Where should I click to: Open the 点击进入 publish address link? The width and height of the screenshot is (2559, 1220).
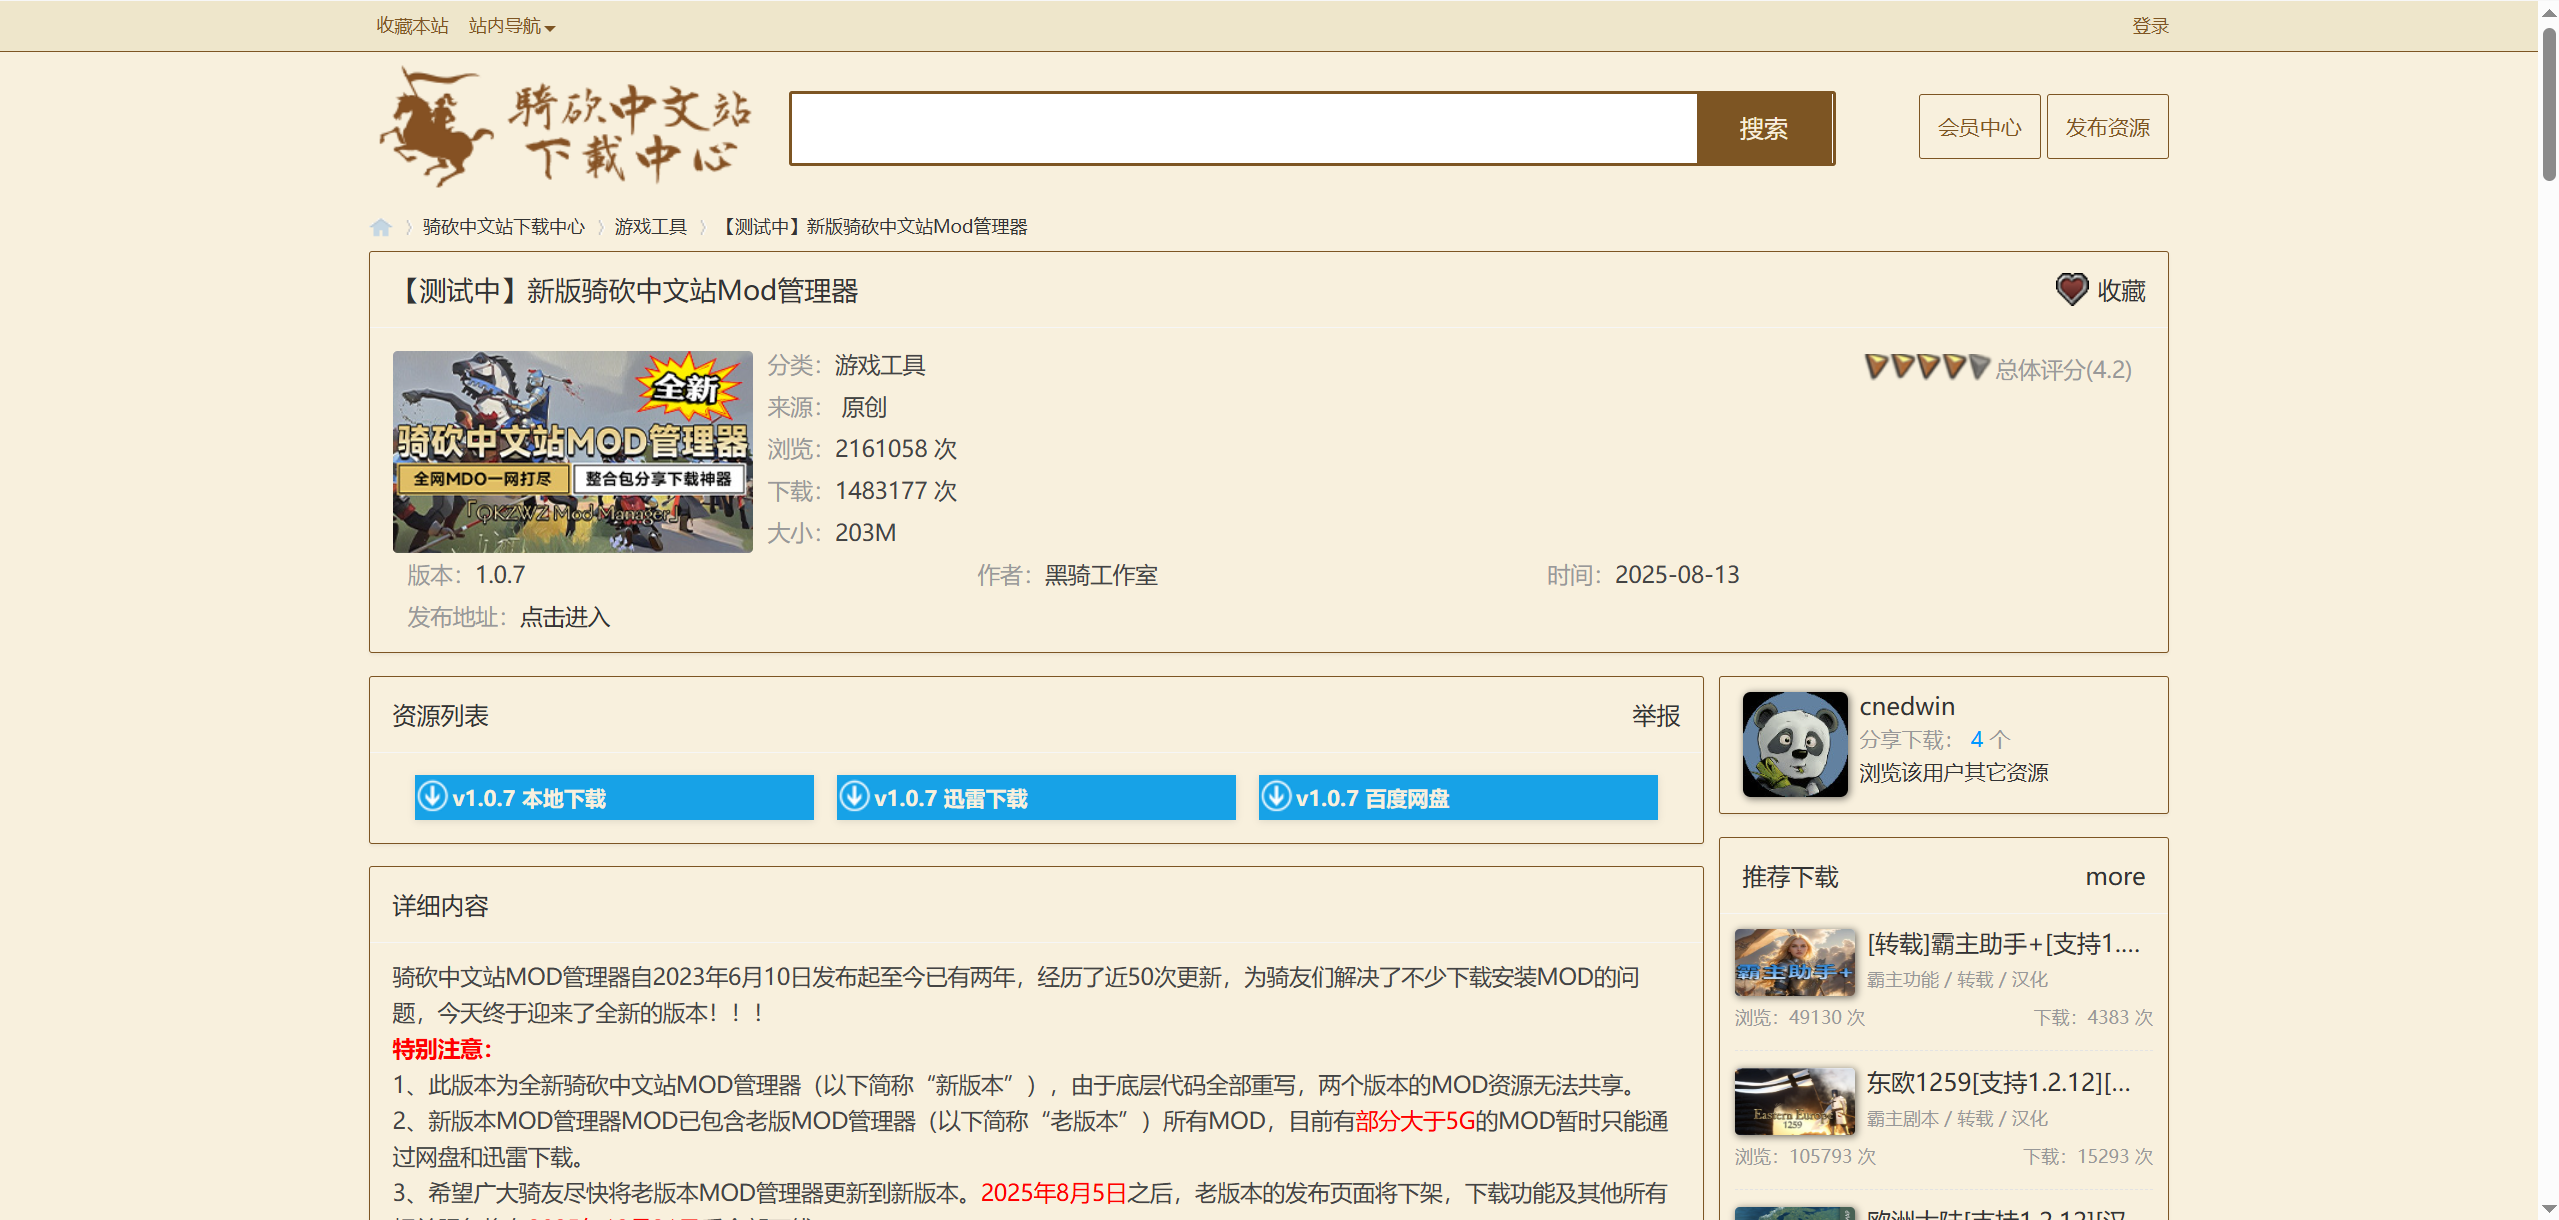click(564, 617)
